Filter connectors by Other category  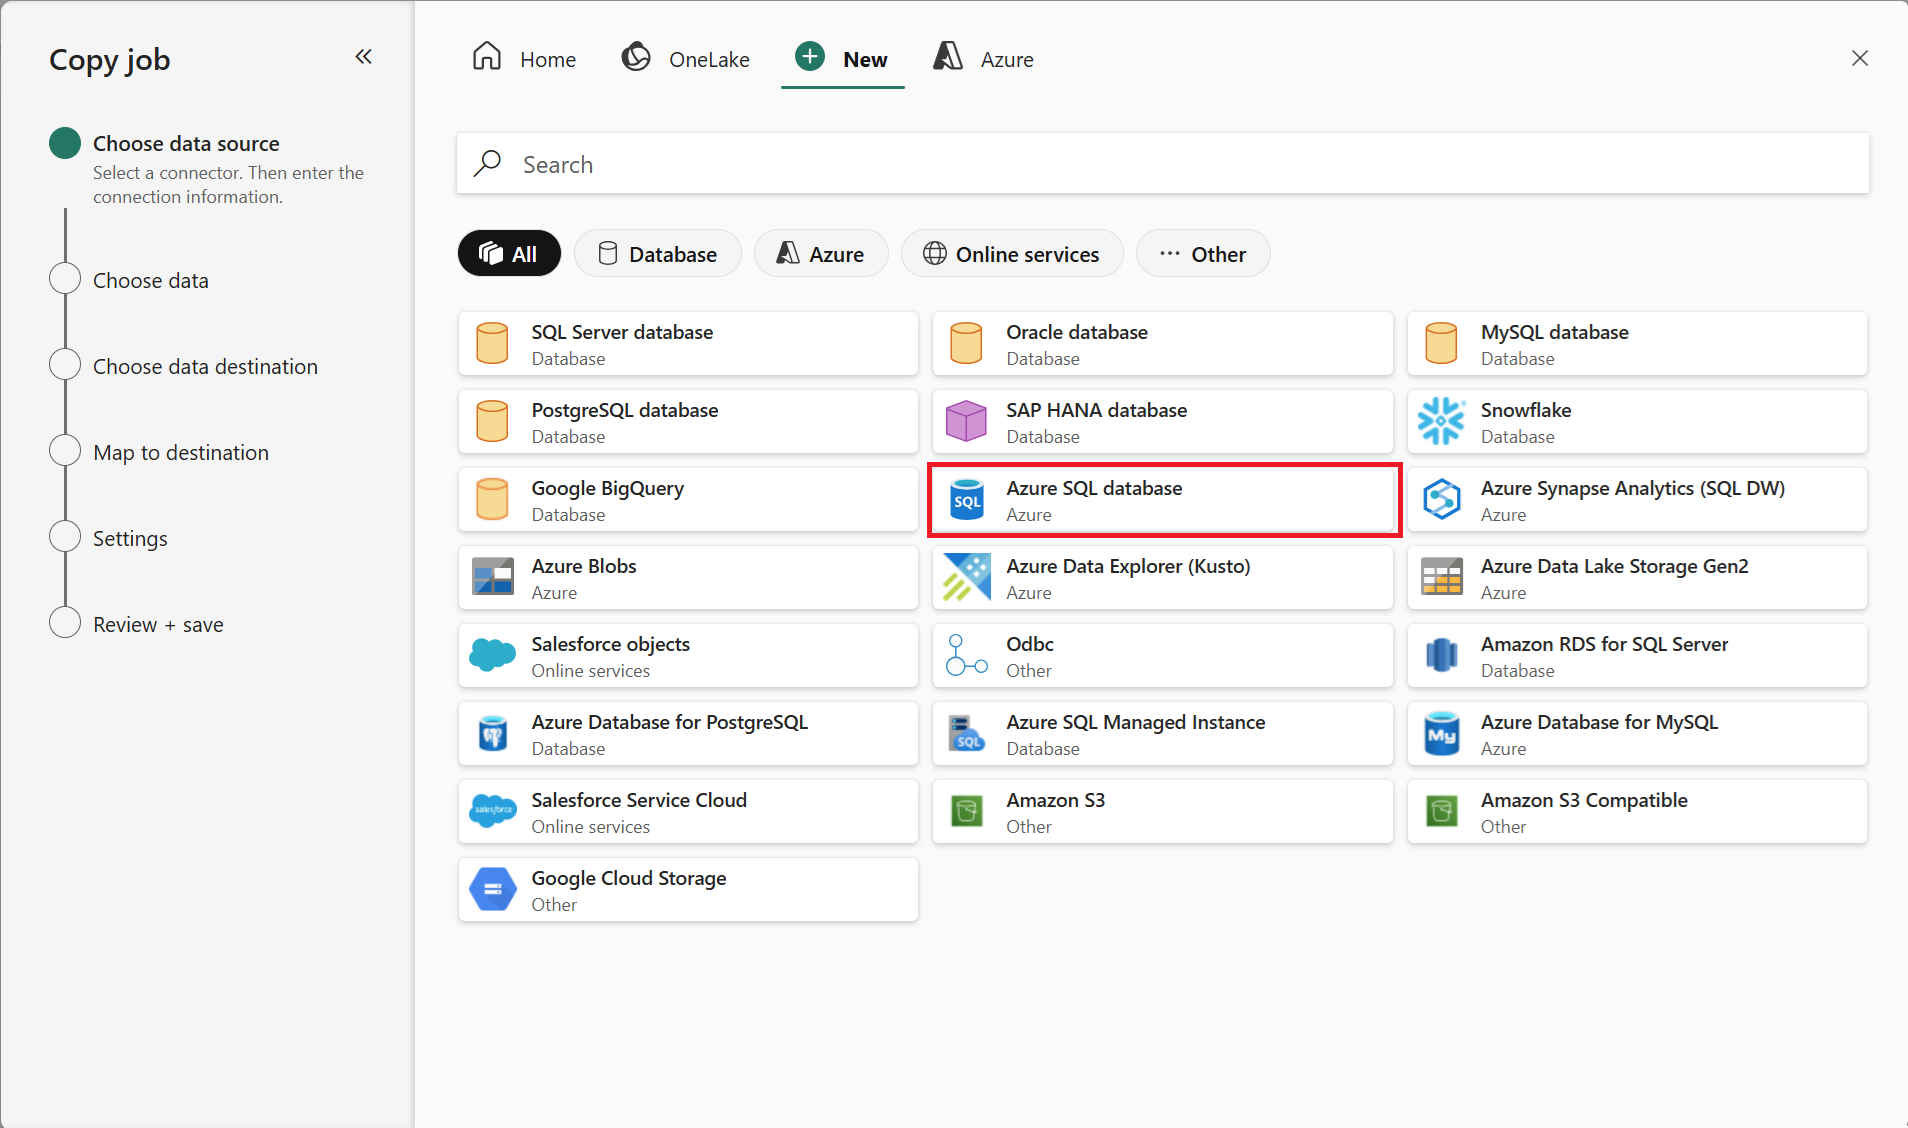click(1203, 254)
